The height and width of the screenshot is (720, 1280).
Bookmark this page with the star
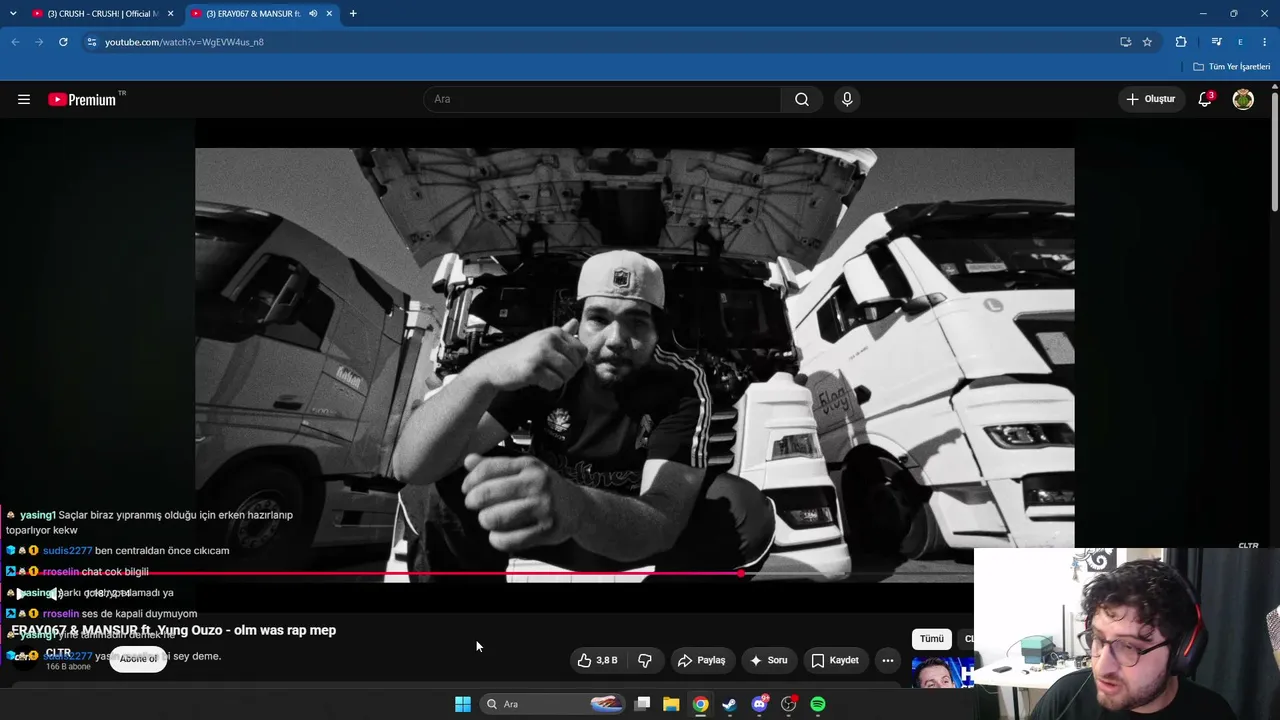click(1147, 42)
